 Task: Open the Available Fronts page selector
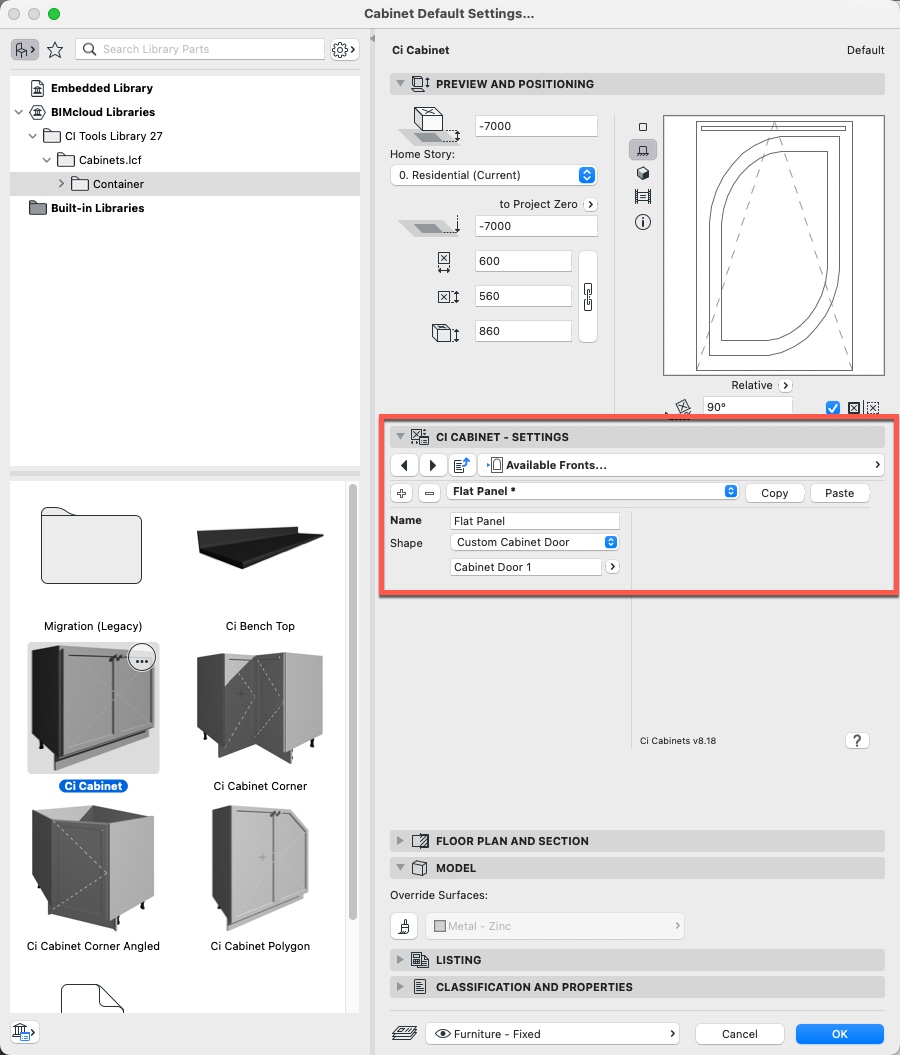pos(681,465)
